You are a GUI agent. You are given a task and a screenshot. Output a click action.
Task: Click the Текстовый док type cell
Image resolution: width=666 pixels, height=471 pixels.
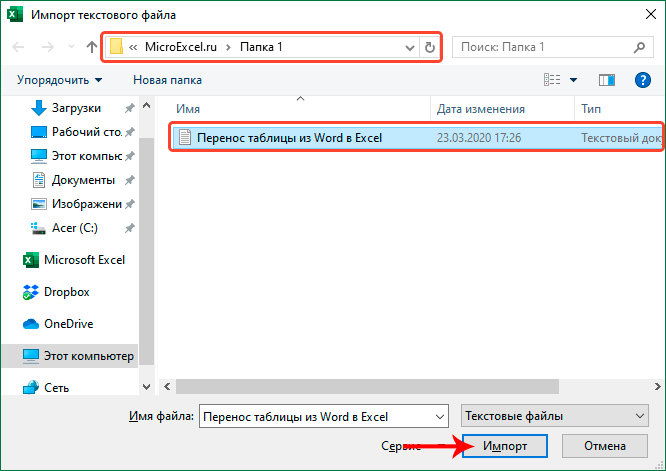[x=621, y=138]
